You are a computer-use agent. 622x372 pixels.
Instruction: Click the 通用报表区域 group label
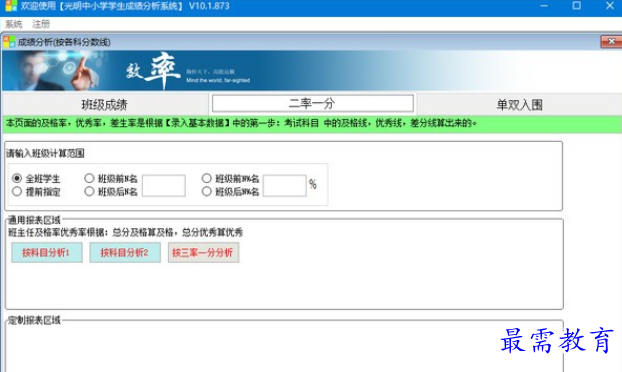click(35, 221)
